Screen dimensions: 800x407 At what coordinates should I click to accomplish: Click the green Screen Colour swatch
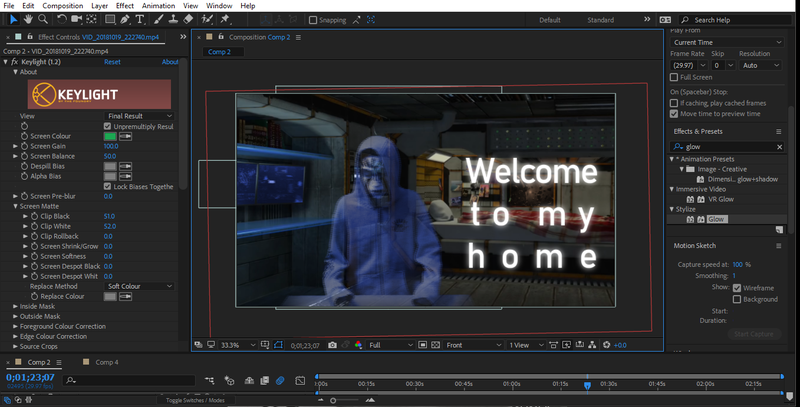tap(110, 136)
